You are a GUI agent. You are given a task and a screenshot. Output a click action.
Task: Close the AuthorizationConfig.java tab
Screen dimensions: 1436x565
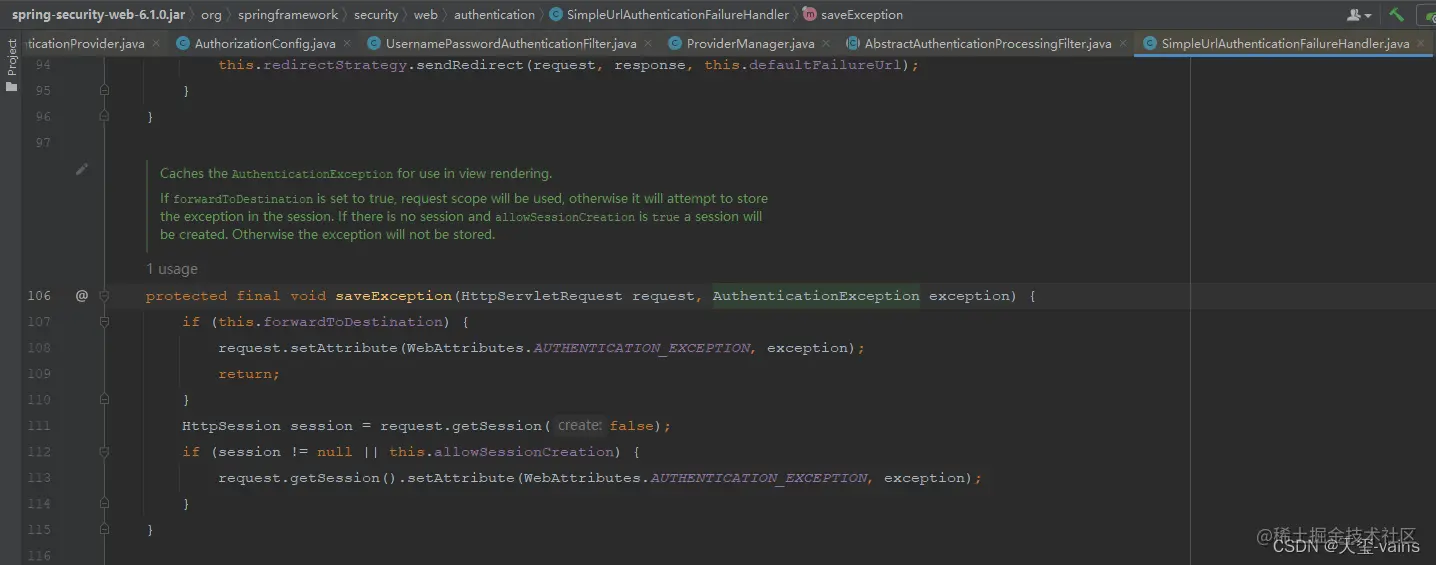pos(347,44)
